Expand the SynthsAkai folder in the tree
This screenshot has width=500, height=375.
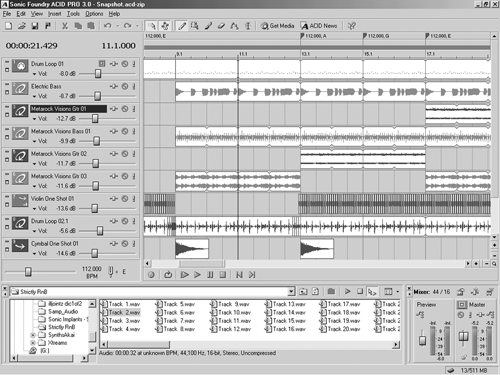tap(33, 335)
